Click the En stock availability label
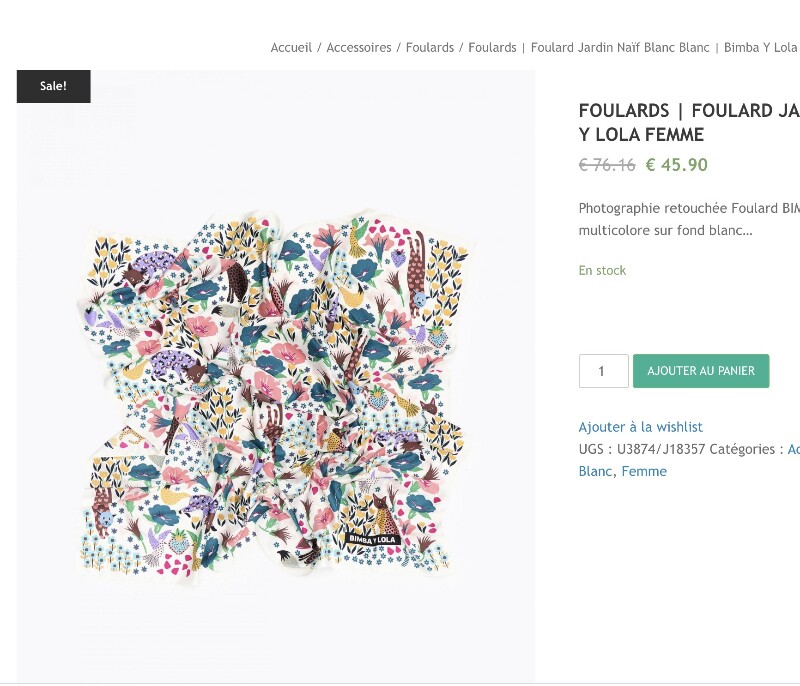This screenshot has height=686, width=800. 602,270
